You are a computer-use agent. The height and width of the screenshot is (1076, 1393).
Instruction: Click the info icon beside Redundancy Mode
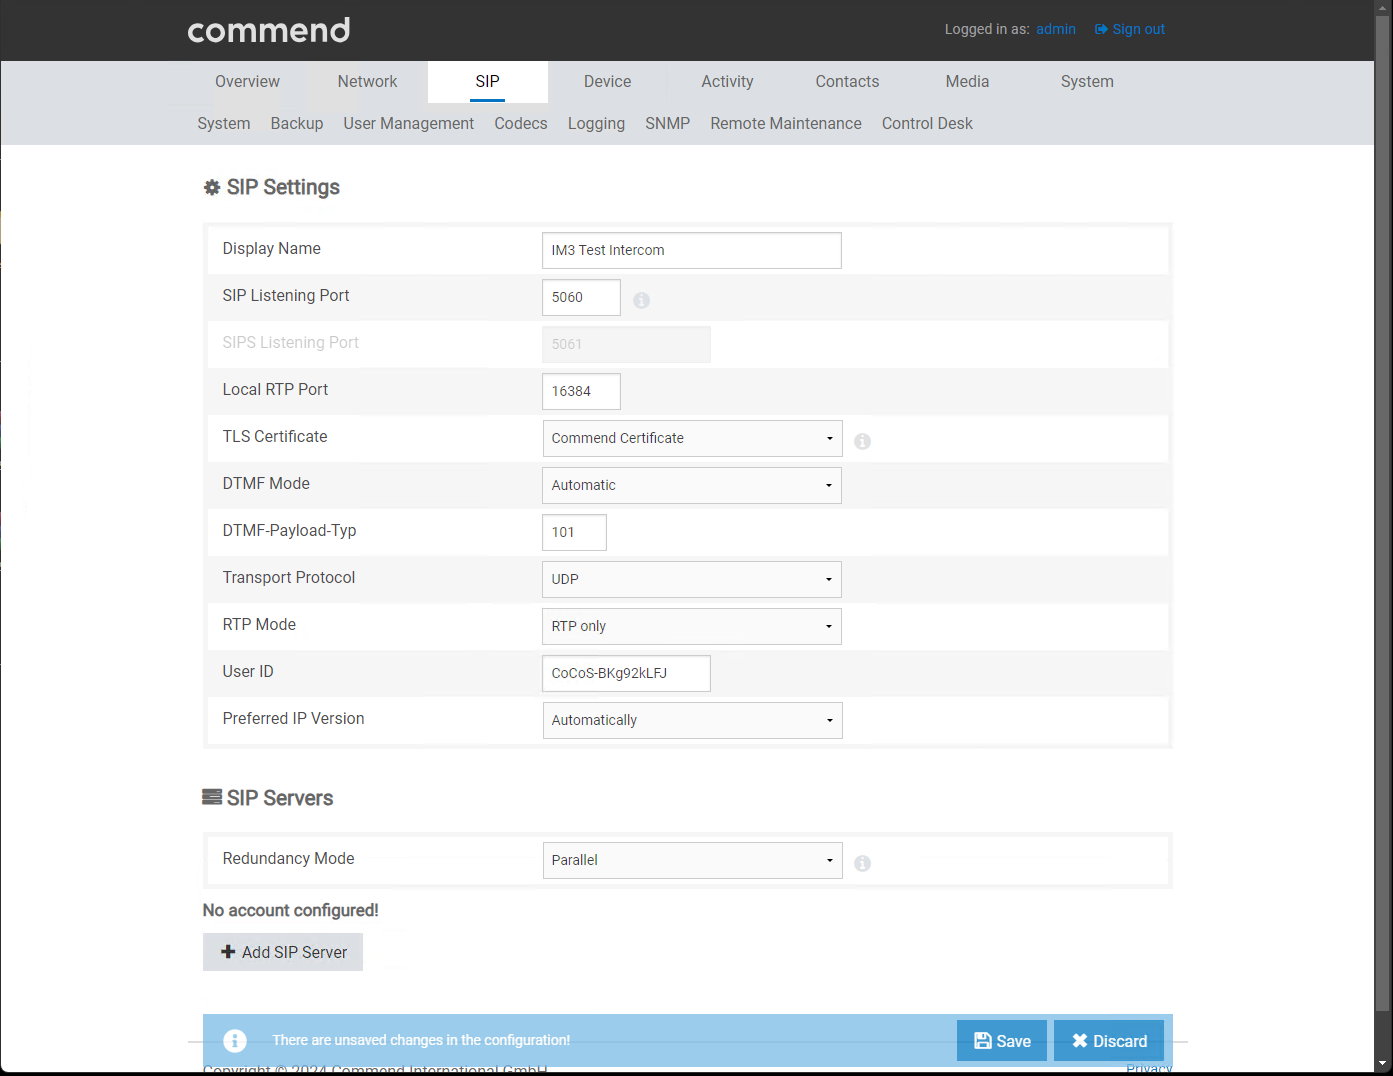coord(862,863)
